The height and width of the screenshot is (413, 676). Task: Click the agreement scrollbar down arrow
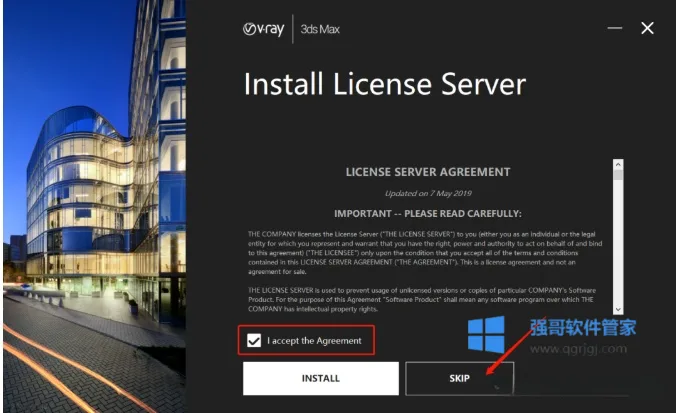tap(618, 310)
